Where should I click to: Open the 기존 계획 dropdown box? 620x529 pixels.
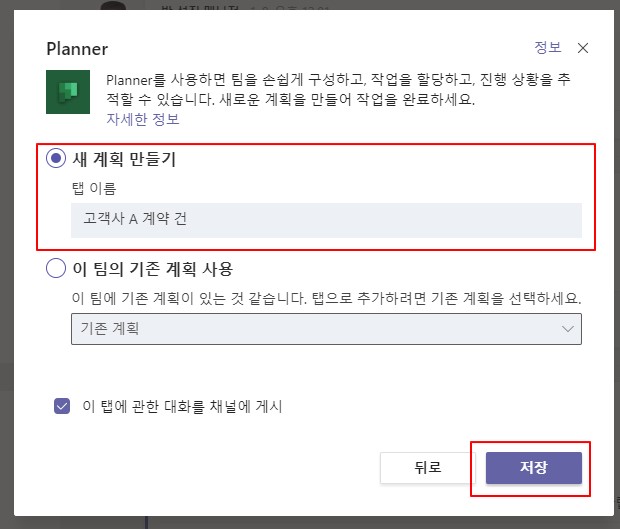click(326, 329)
